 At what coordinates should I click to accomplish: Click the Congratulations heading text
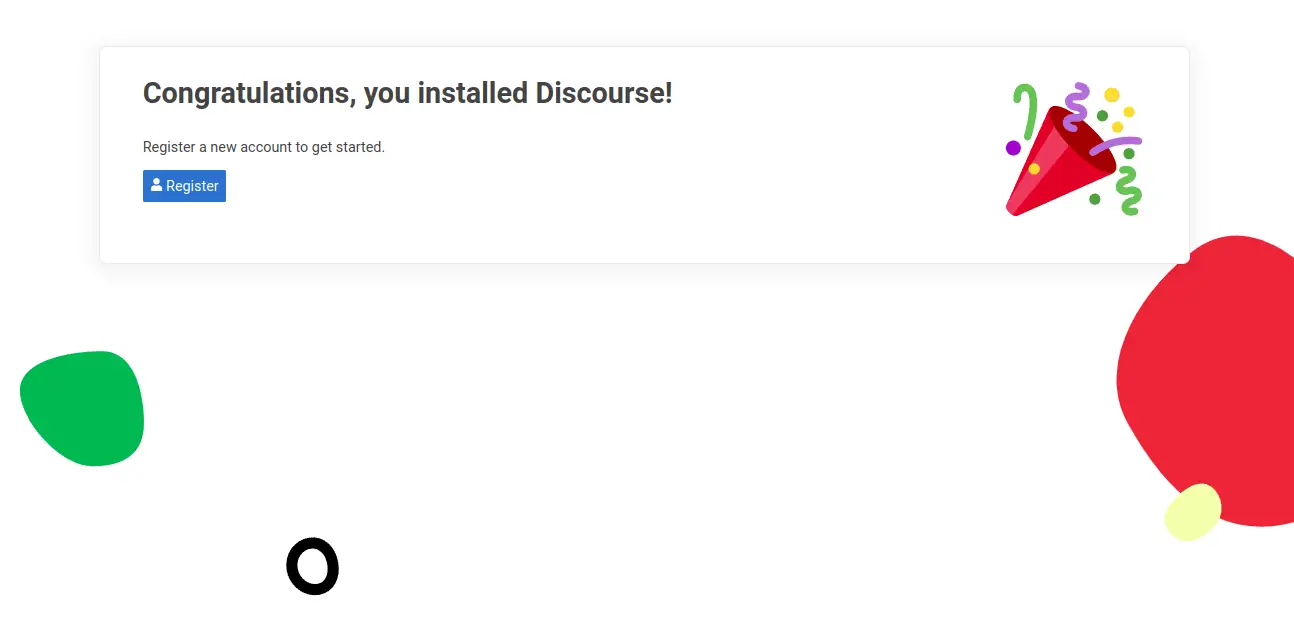408,93
